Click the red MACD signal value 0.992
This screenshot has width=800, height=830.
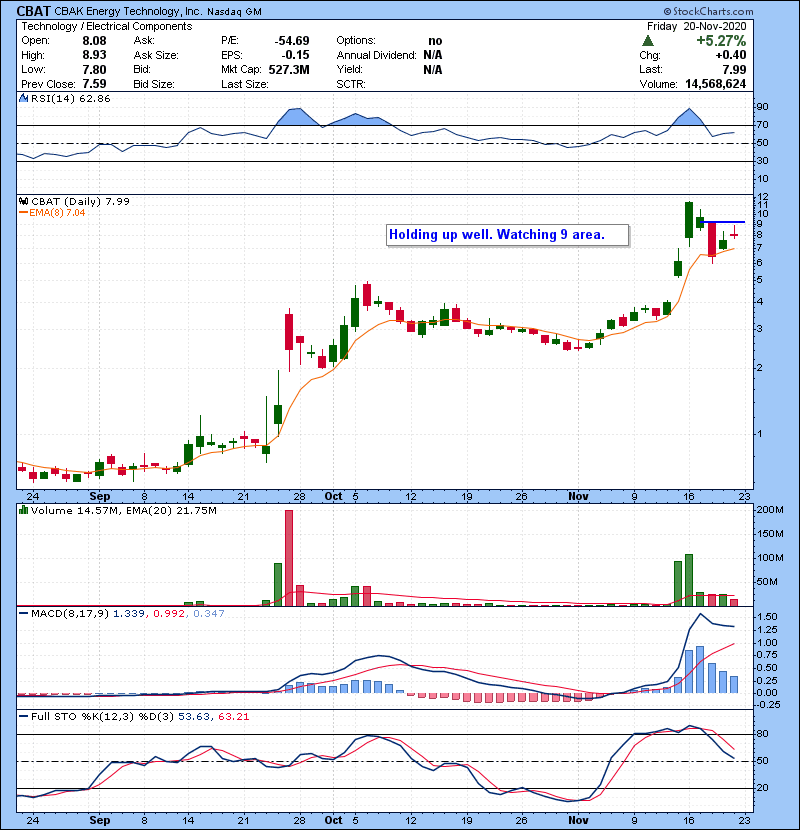pyautogui.click(x=169, y=614)
